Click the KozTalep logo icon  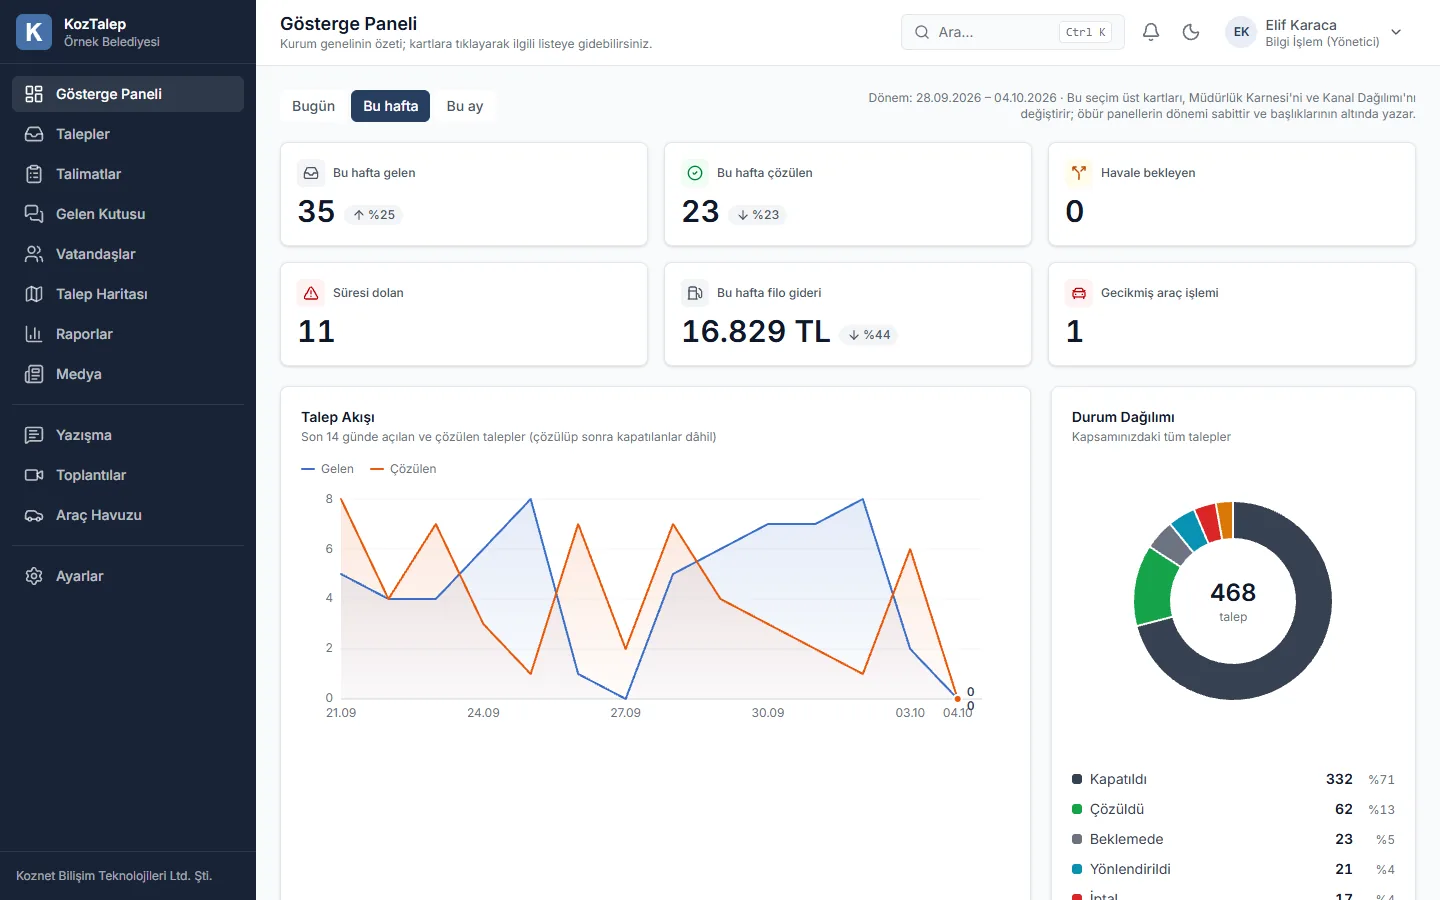tap(34, 32)
